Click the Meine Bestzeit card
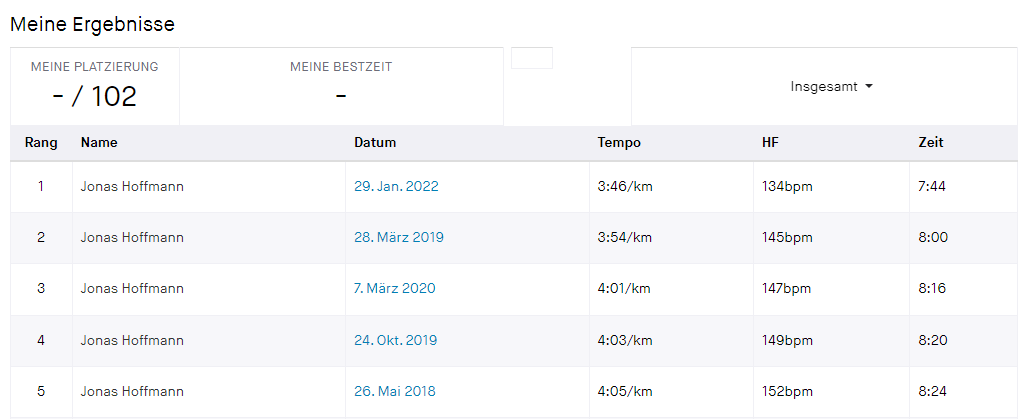 point(341,86)
